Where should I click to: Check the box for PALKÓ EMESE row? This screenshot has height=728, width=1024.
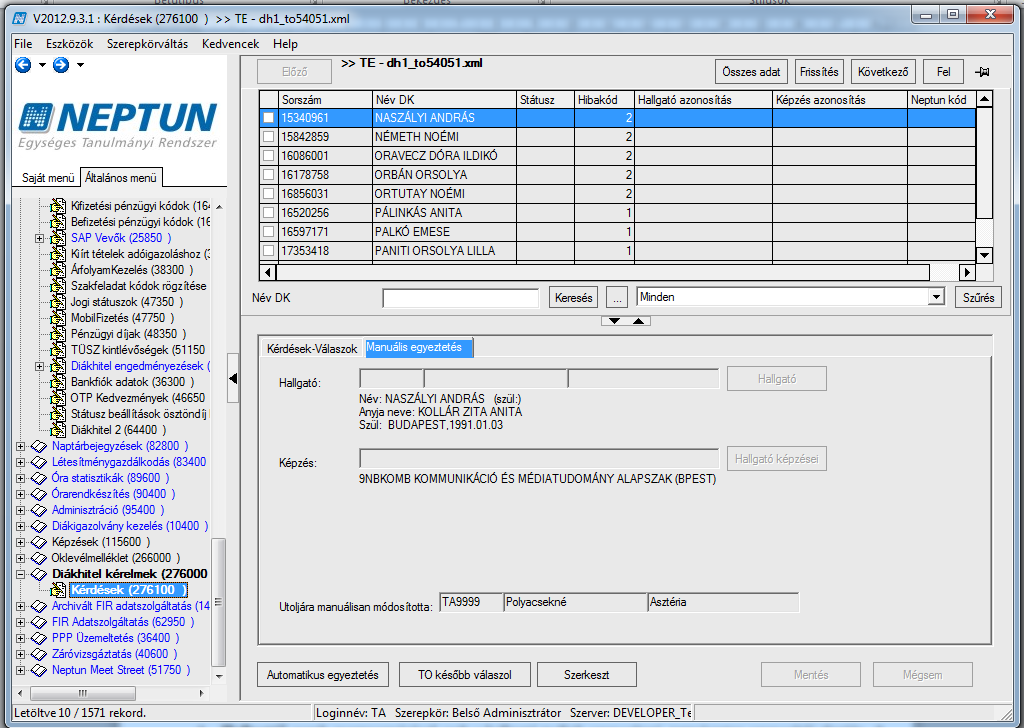268,232
